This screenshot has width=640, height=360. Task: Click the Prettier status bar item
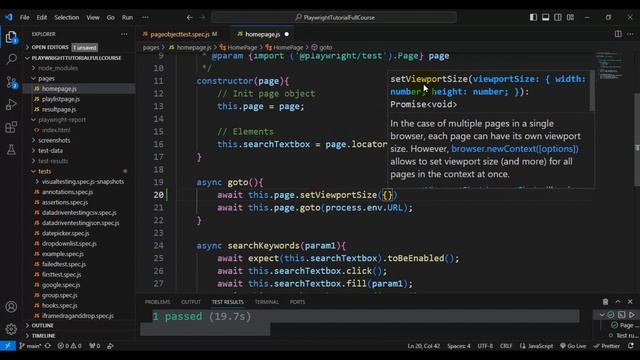(607, 346)
